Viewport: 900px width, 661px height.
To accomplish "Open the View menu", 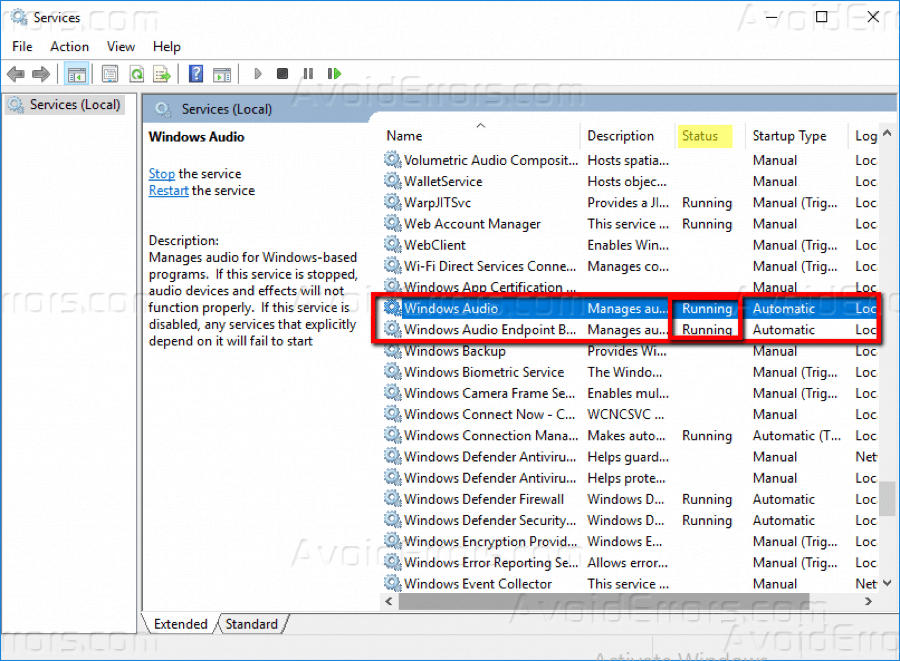I will click(x=120, y=46).
